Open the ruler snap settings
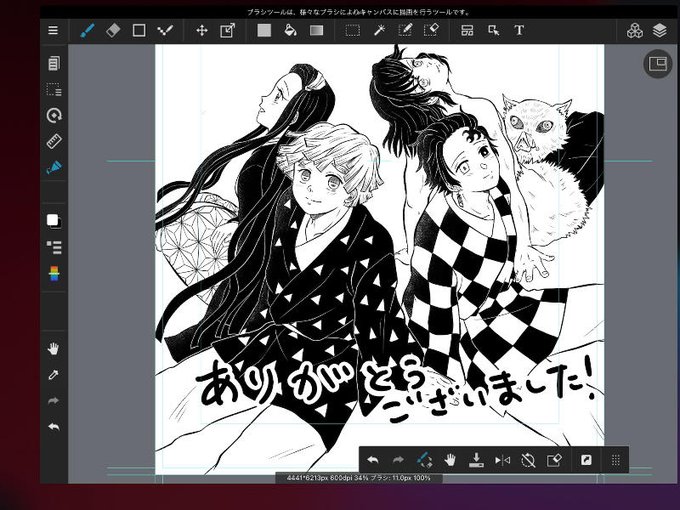 click(x=54, y=141)
